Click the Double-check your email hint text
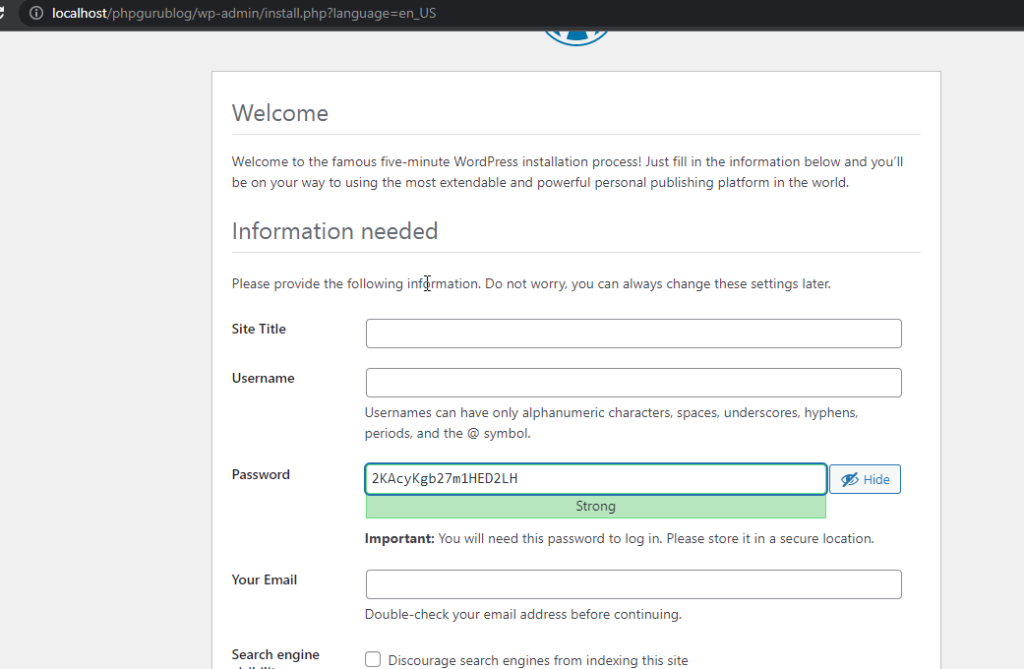This screenshot has height=669, width=1024. pyautogui.click(x=523, y=614)
